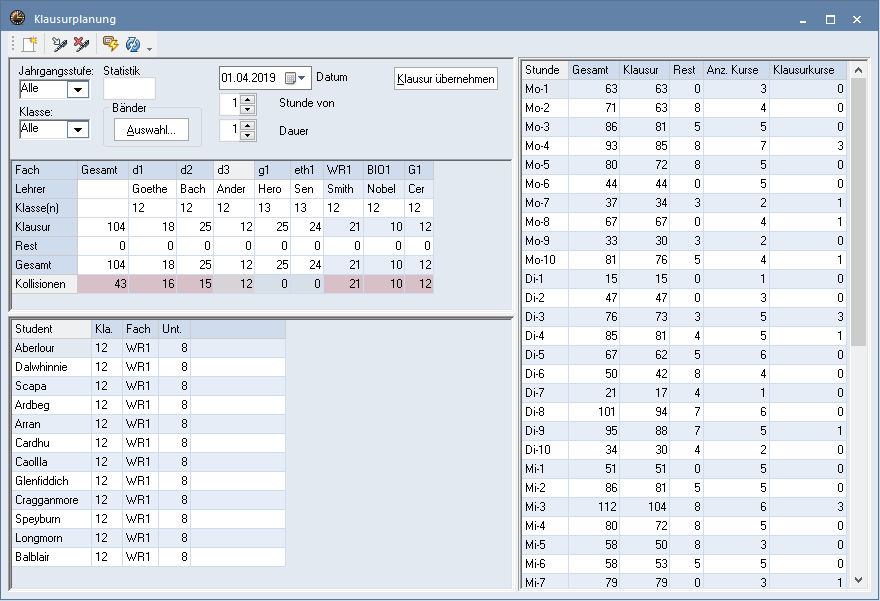Click the Klausur übernehmen button
Screen dimensions: 880x601
point(446,79)
